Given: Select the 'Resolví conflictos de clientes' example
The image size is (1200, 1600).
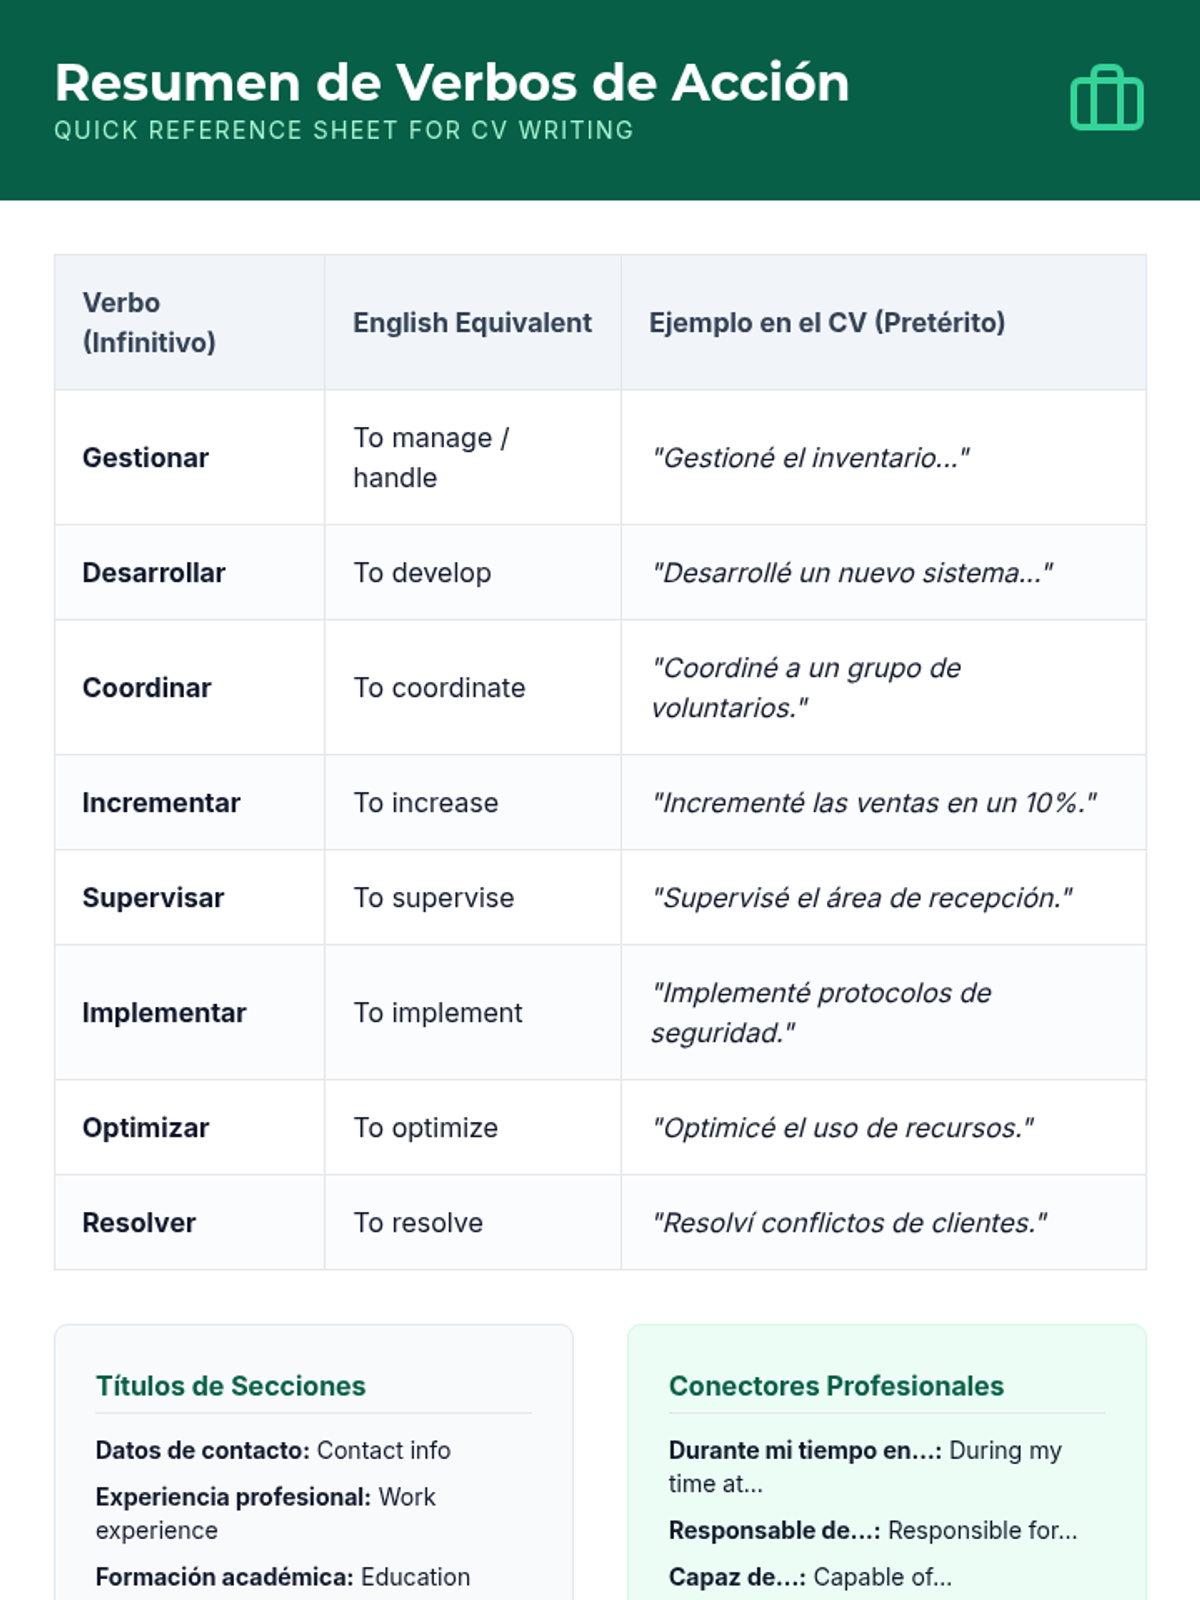Looking at the screenshot, I should click(849, 1223).
